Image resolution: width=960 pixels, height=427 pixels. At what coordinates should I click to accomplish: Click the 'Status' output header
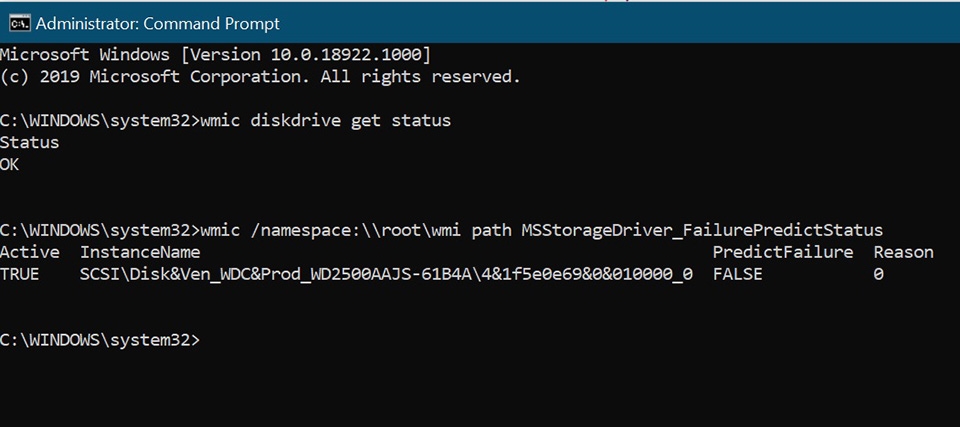coord(30,142)
